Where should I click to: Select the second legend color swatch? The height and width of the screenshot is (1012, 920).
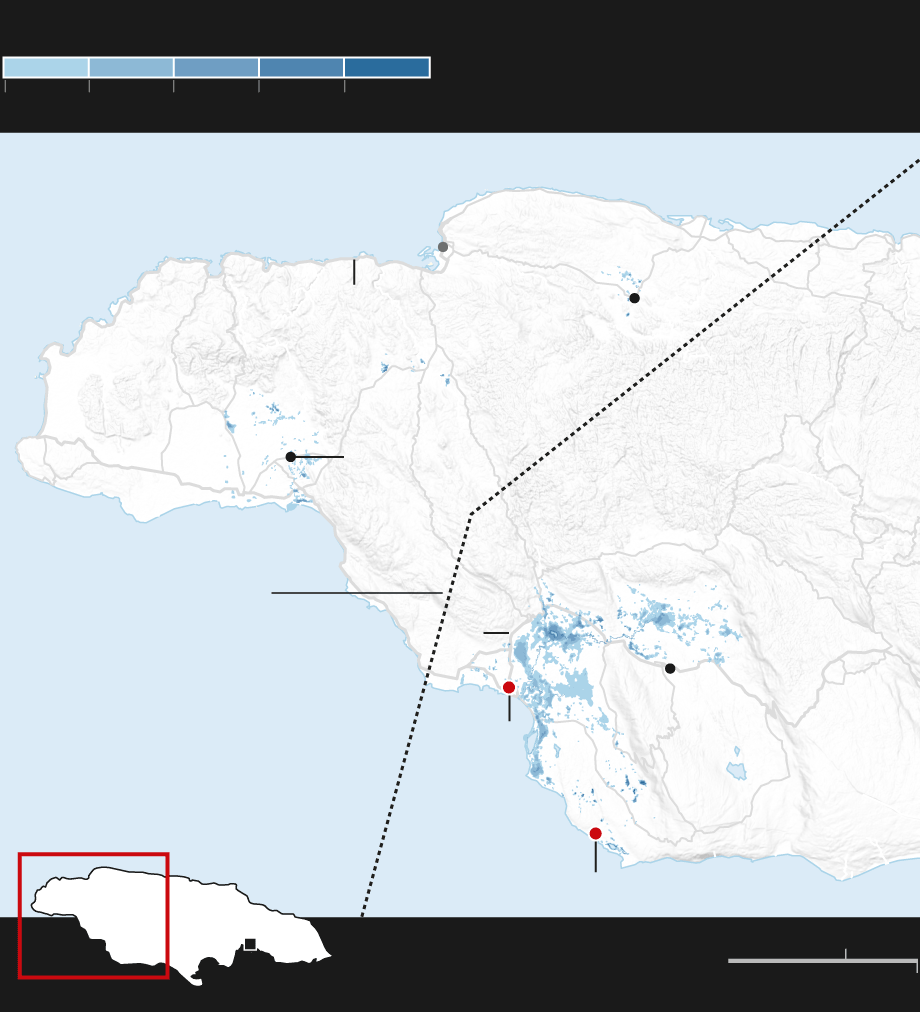(131, 68)
